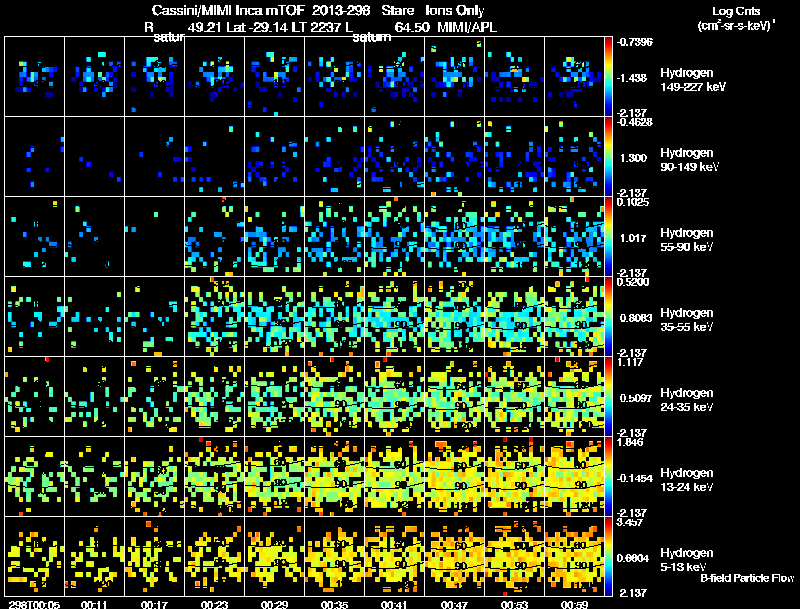This screenshot has height=609, width=800.
Task: Click the '-0.4628' colorbar value
Action: 634,122
